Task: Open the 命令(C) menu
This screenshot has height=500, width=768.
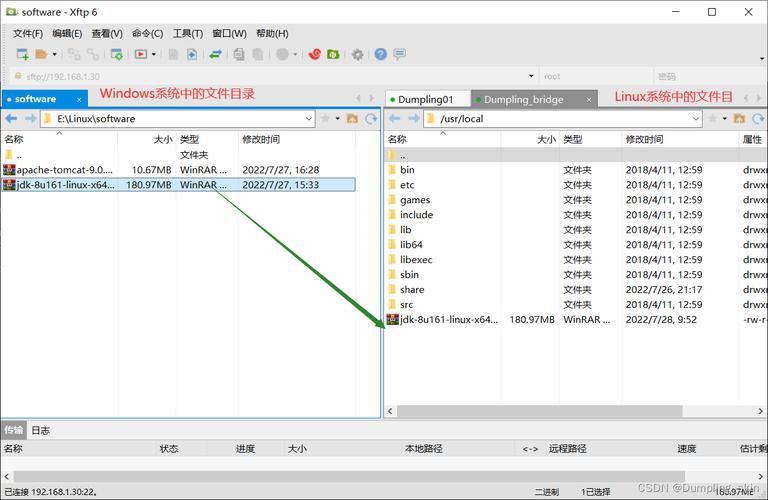Action: tap(147, 33)
